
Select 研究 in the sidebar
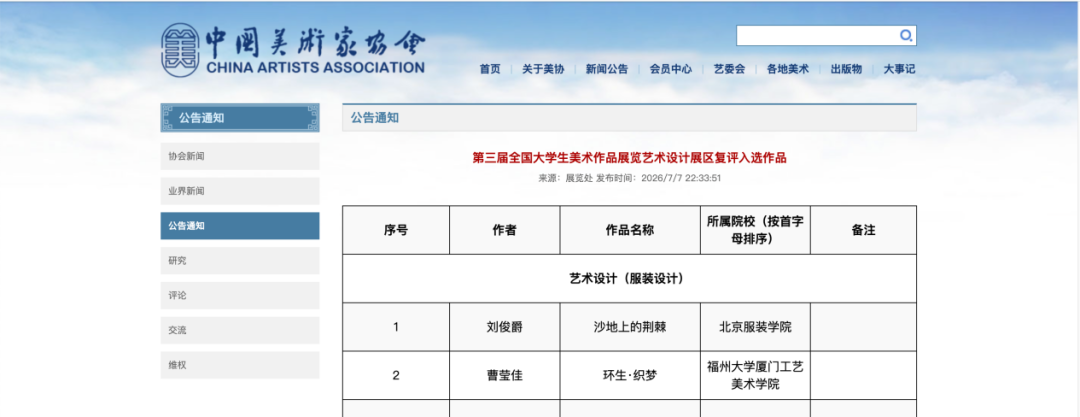click(240, 261)
